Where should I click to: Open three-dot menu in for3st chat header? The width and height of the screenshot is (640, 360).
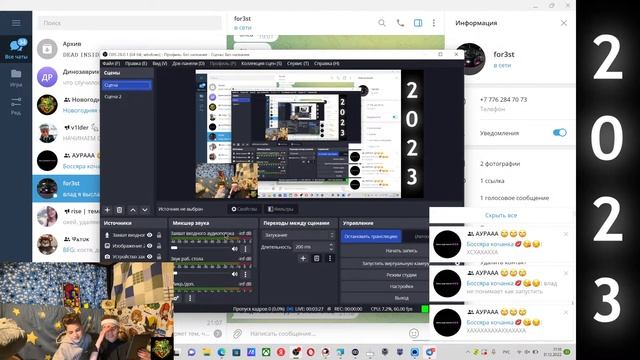click(x=434, y=23)
